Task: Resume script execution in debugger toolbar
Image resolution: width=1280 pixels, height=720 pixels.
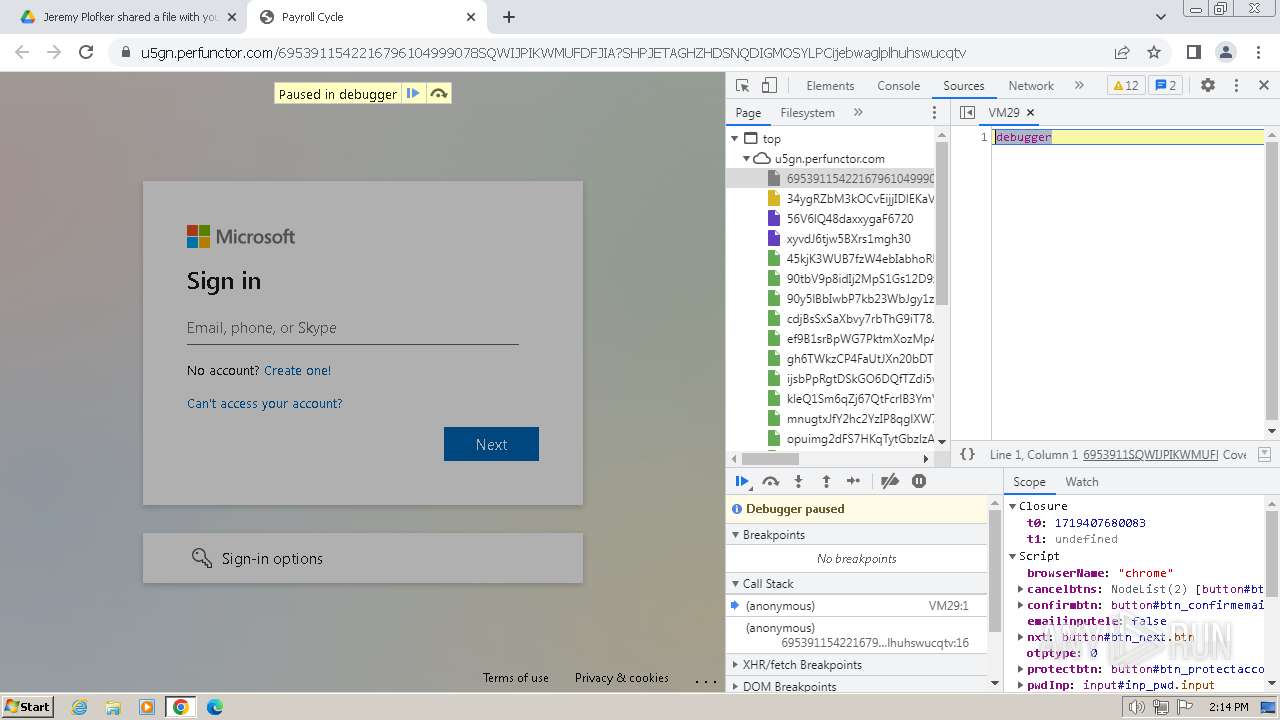Action: pyautogui.click(x=742, y=481)
